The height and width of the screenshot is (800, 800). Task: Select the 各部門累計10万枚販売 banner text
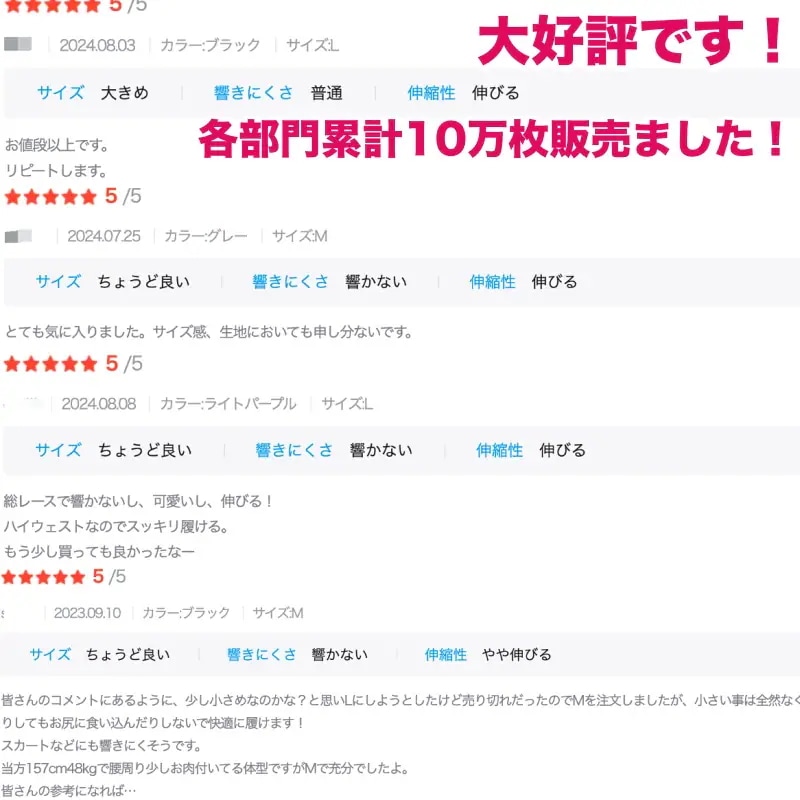pyautogui.click(x=491, y=139)
